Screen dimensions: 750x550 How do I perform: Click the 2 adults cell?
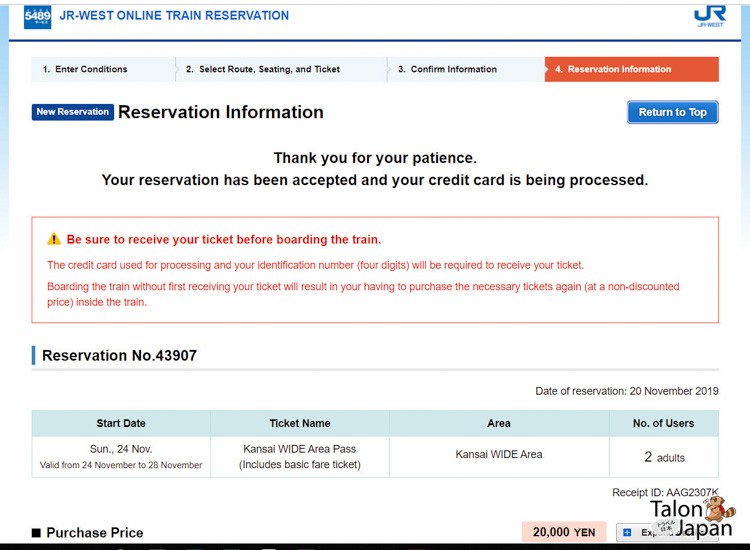[x=664, y=457]
